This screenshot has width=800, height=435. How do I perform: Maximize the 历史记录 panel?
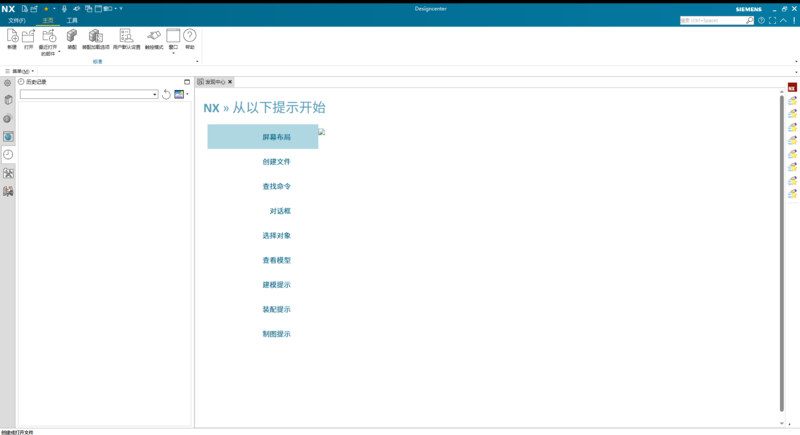[x=187, y=82]
